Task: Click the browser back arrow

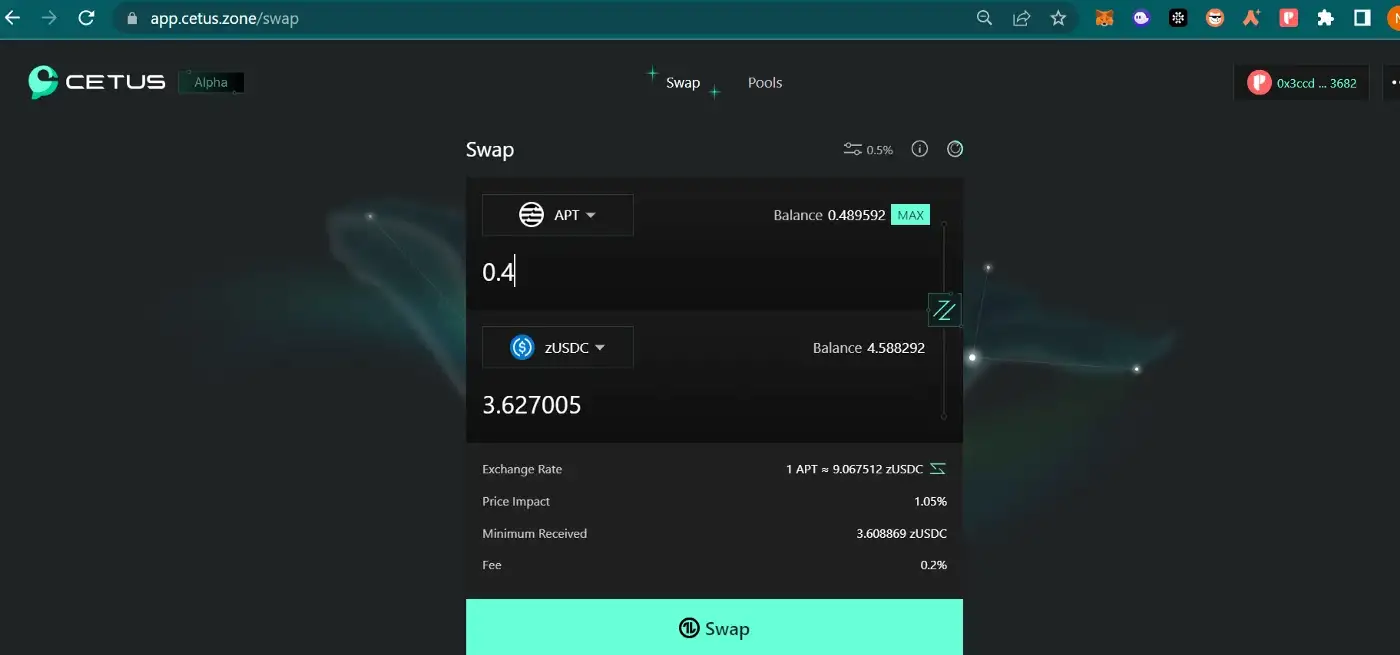Action: point(13,18)
